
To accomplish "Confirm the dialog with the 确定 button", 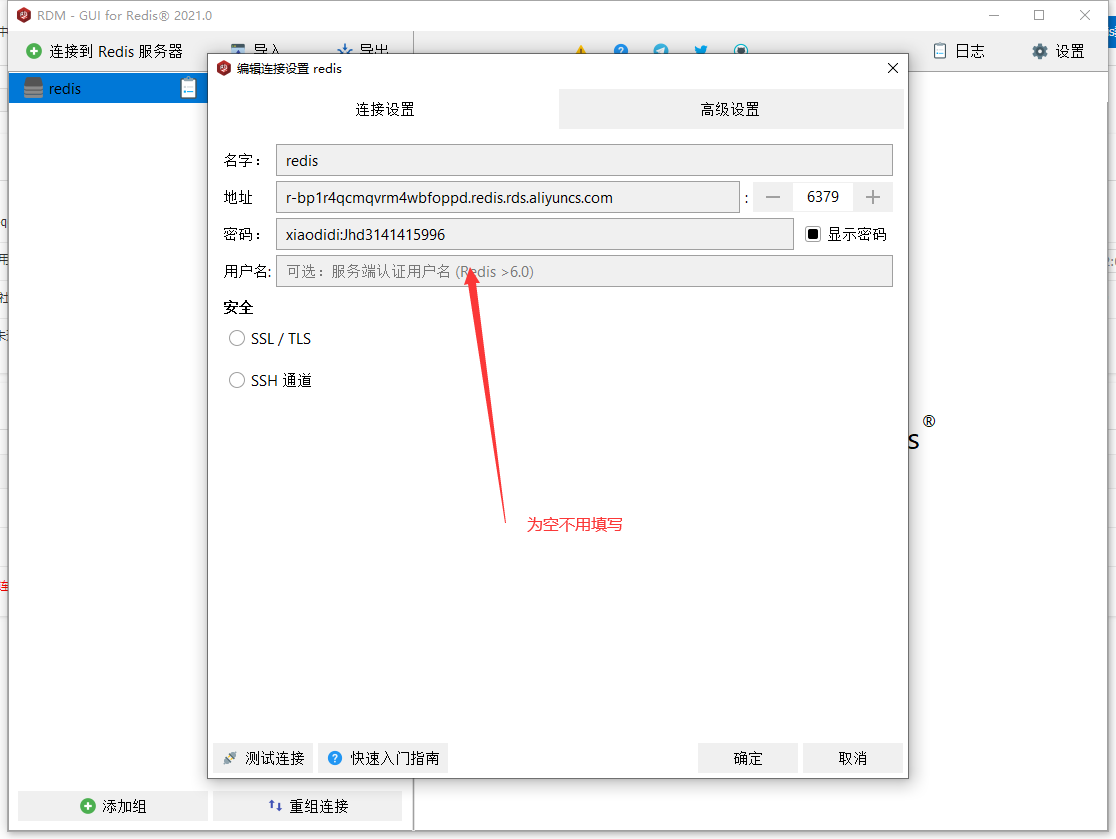I will [x=748, y=758].
